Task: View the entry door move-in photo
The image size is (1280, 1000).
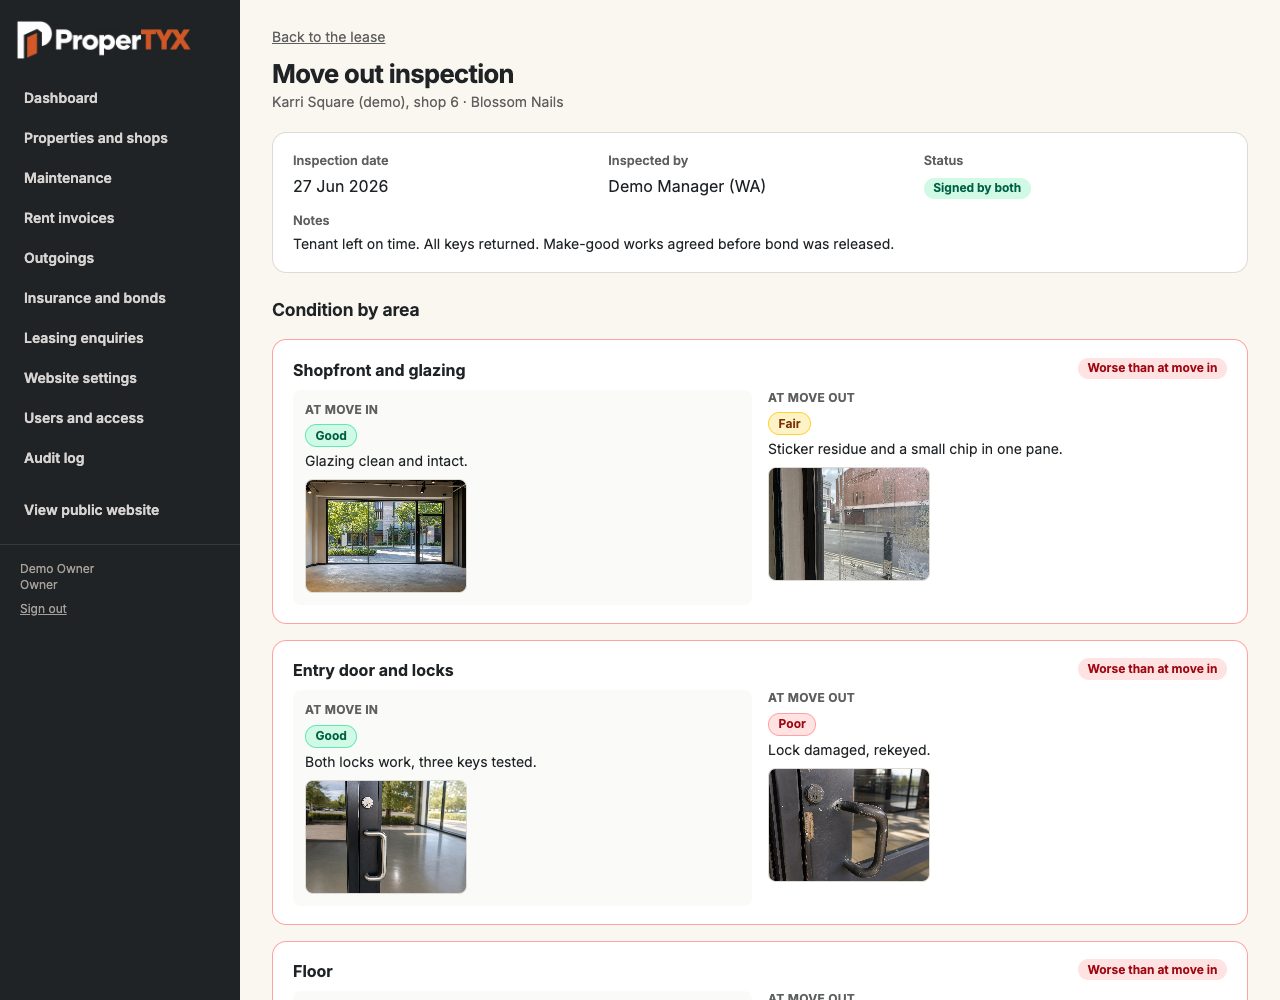Action: [x=386, y=837]
